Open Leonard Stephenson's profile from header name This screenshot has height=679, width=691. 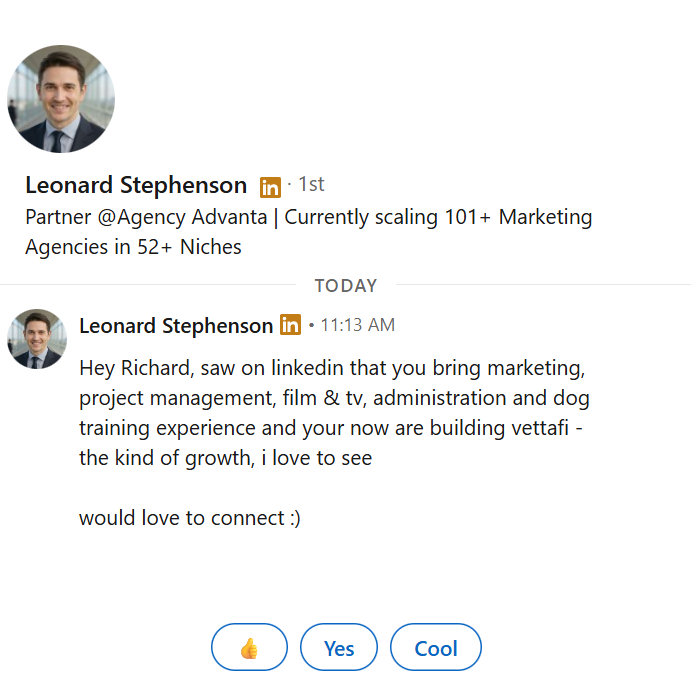(x=136, y=185)
